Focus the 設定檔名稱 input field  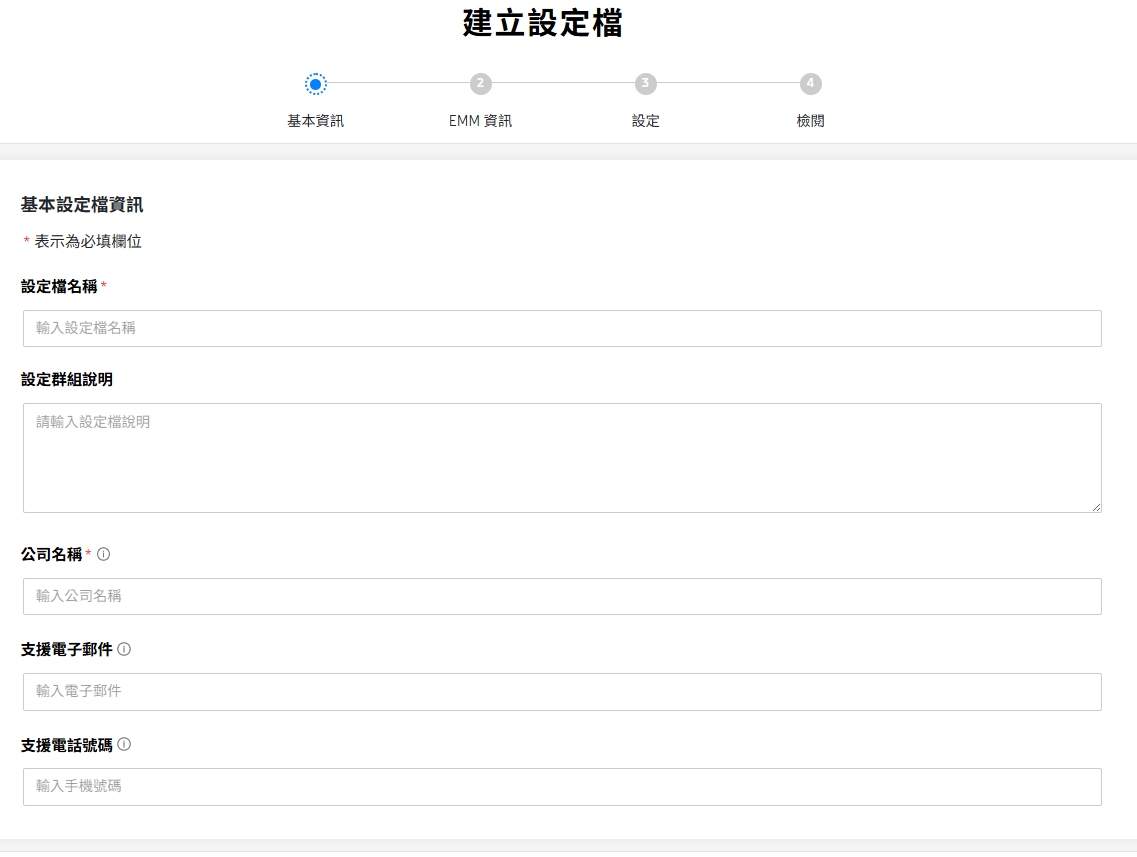pyautogui.click(x=562, y=328)
